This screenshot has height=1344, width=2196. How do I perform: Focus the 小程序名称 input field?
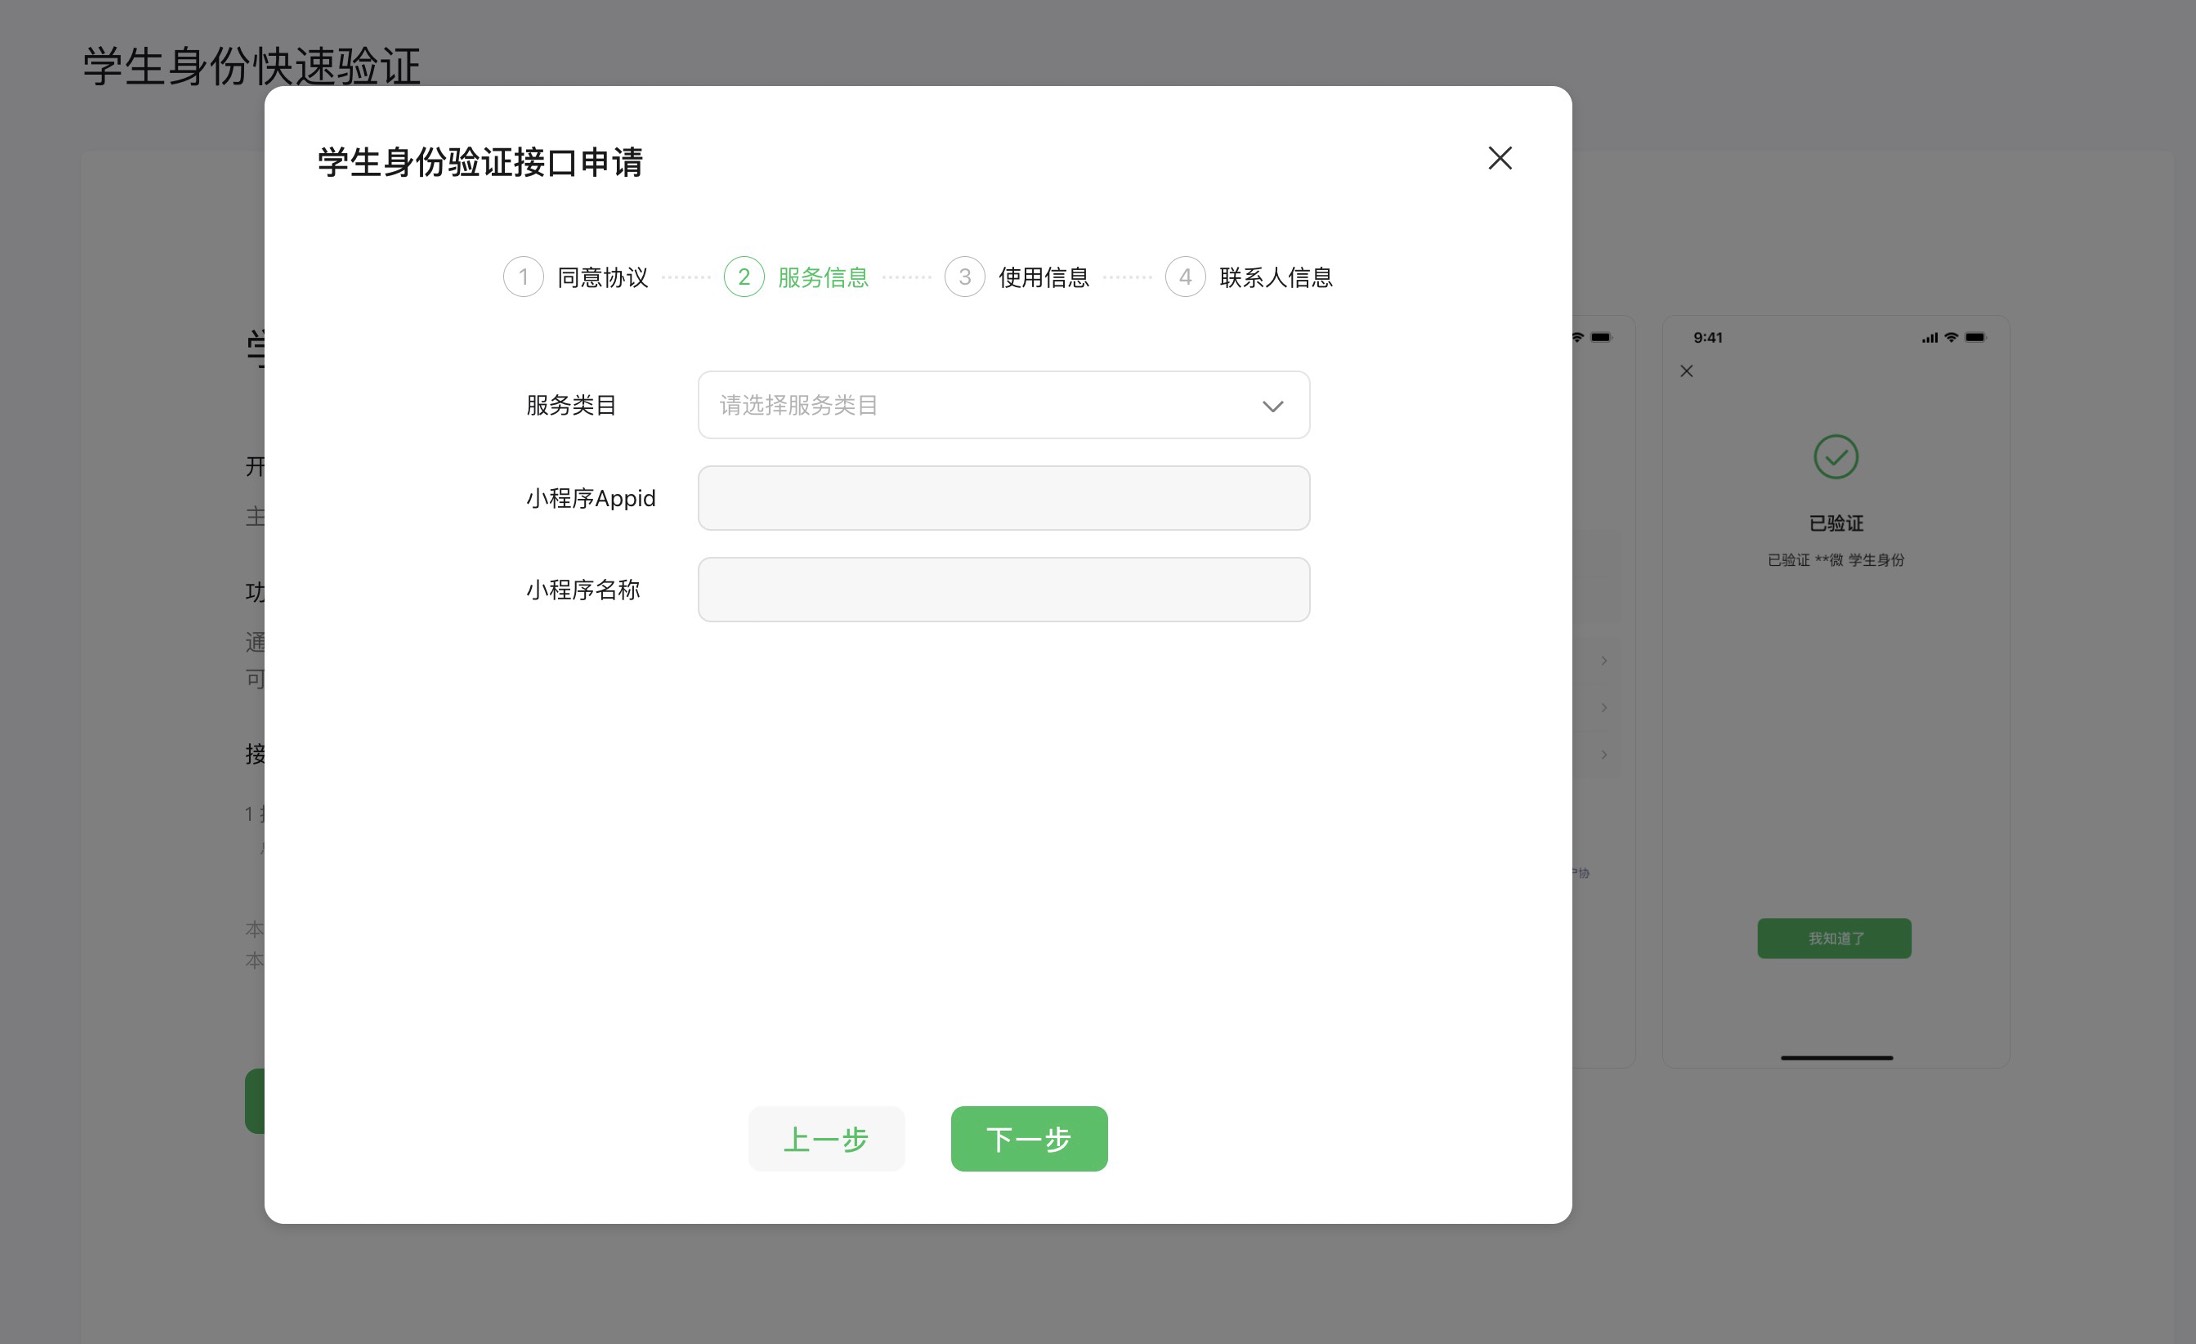coord(1003,590)
